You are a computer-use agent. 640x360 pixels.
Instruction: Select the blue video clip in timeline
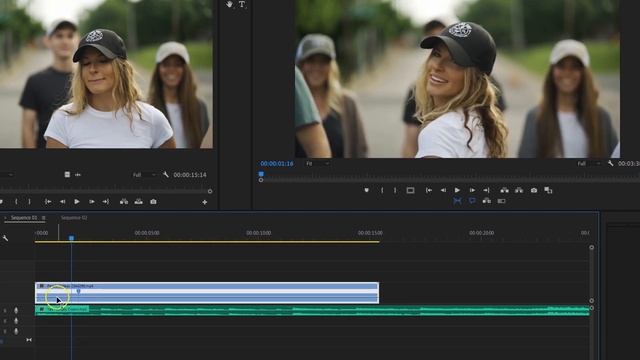coord(207,293)
